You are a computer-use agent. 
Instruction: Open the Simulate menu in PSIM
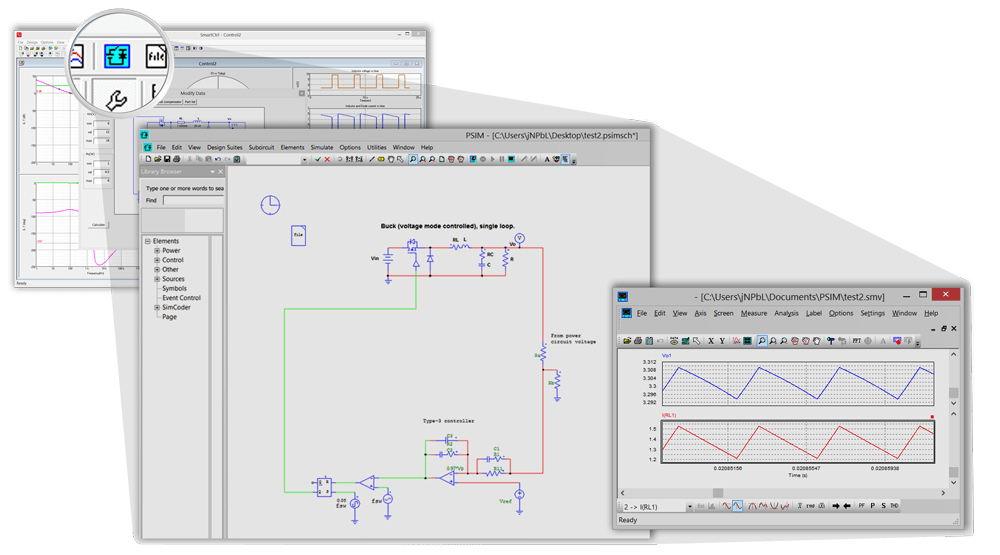[322, 147]
